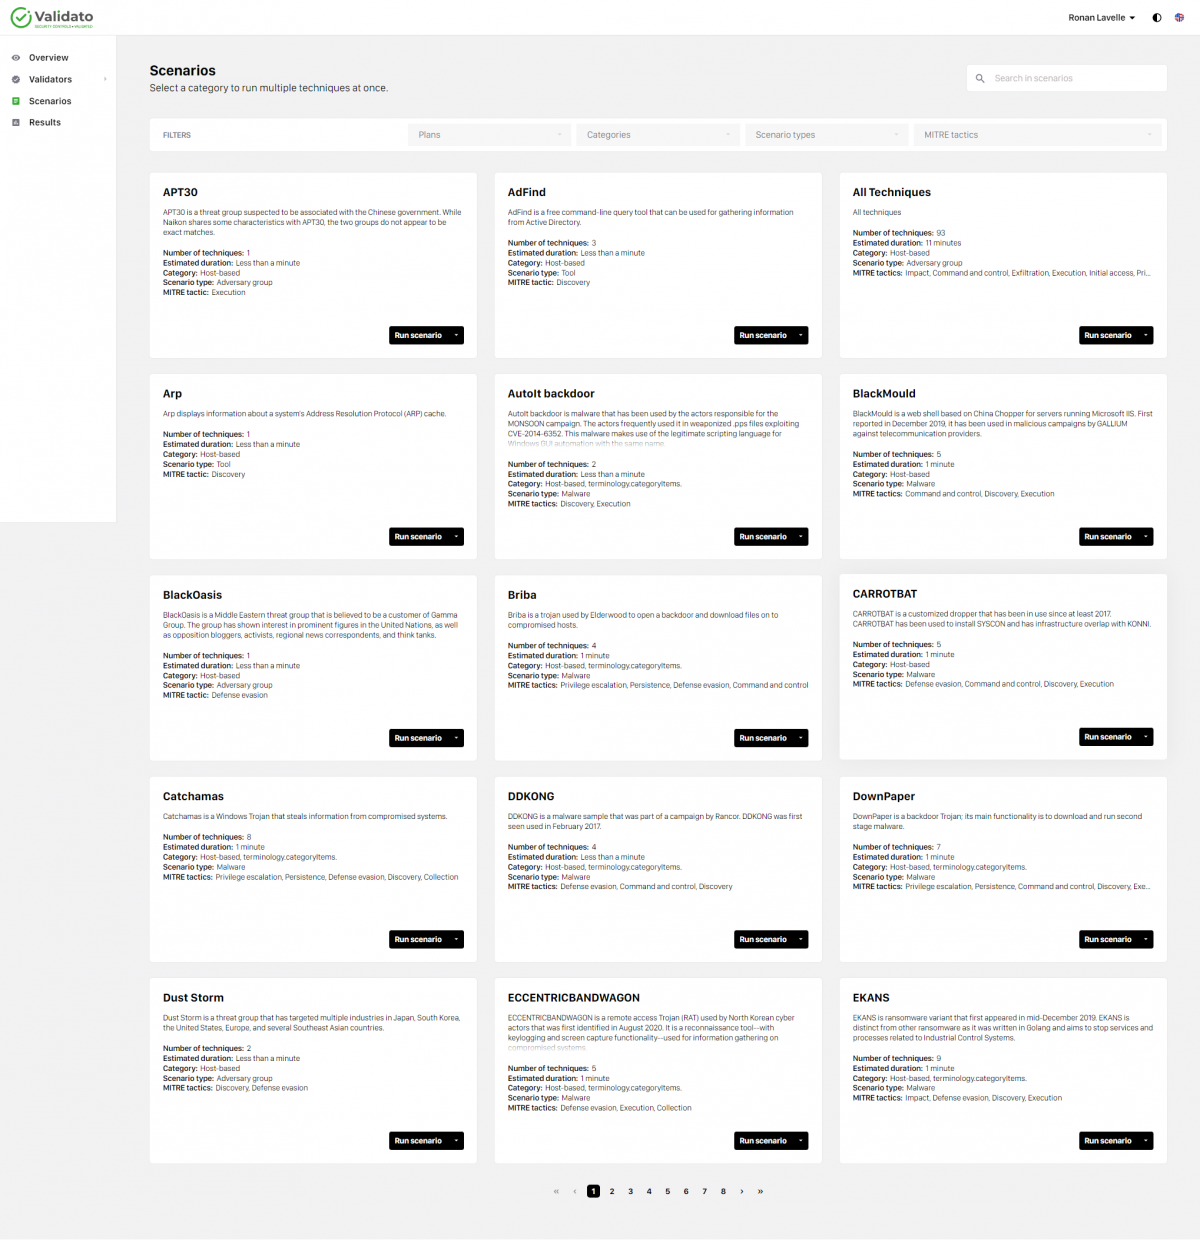Open the Ronan Lavelle user menu
Viewport: 1200px width, 1240px height.
point(1101,18)
